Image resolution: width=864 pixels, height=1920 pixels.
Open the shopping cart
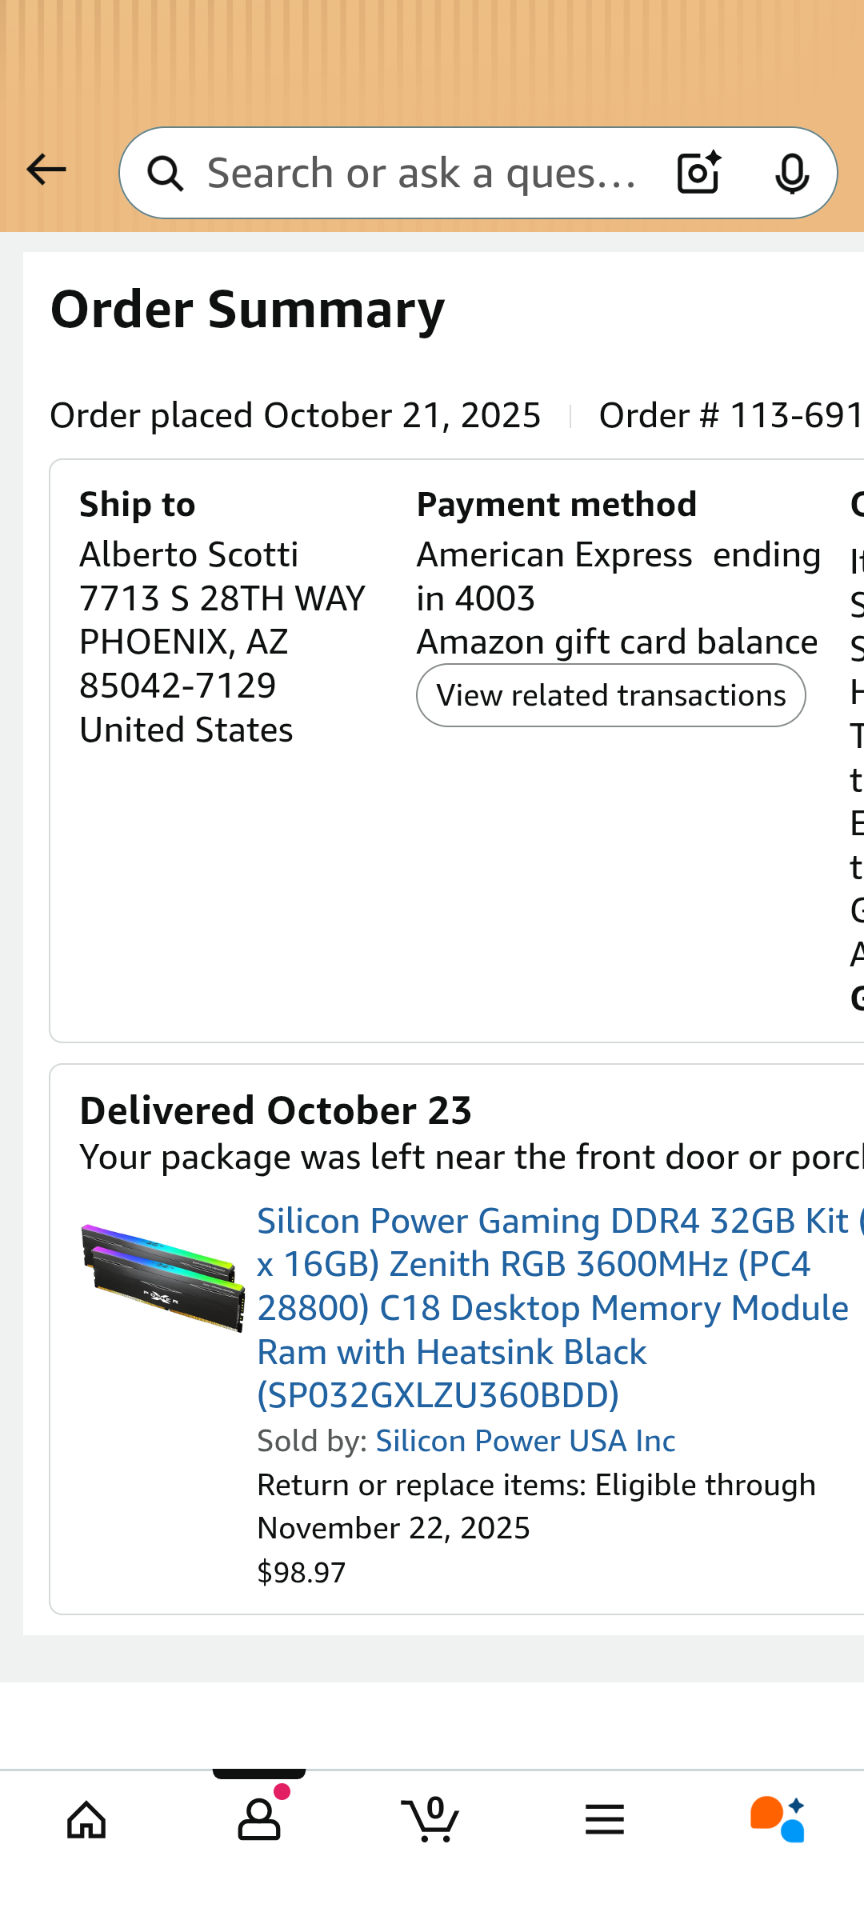431,1820
